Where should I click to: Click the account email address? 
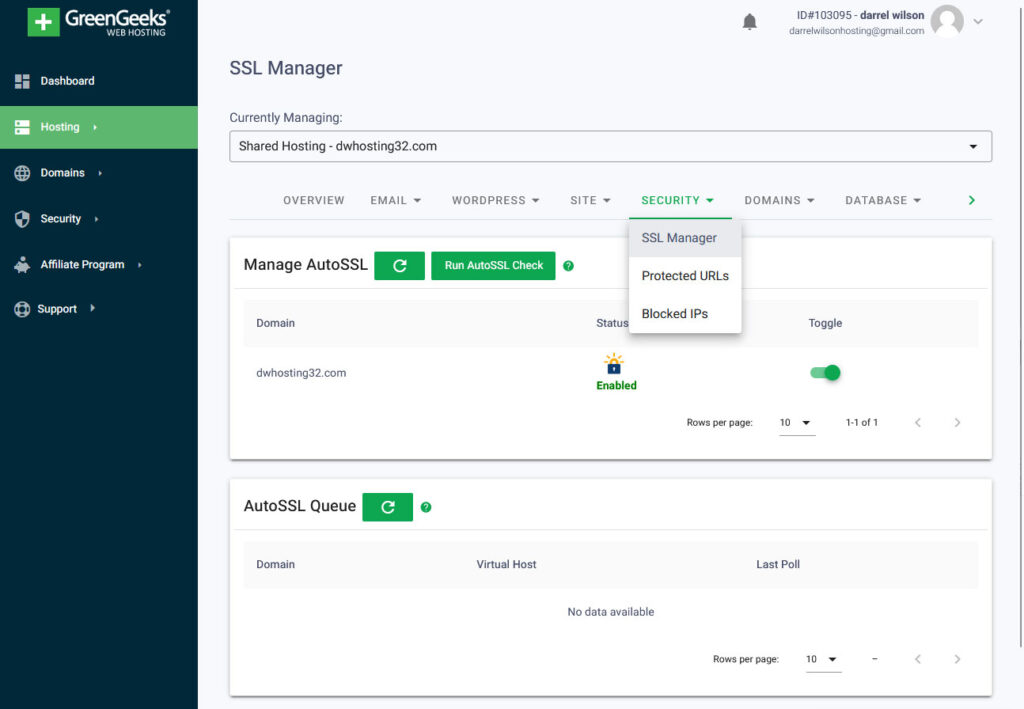856,31
